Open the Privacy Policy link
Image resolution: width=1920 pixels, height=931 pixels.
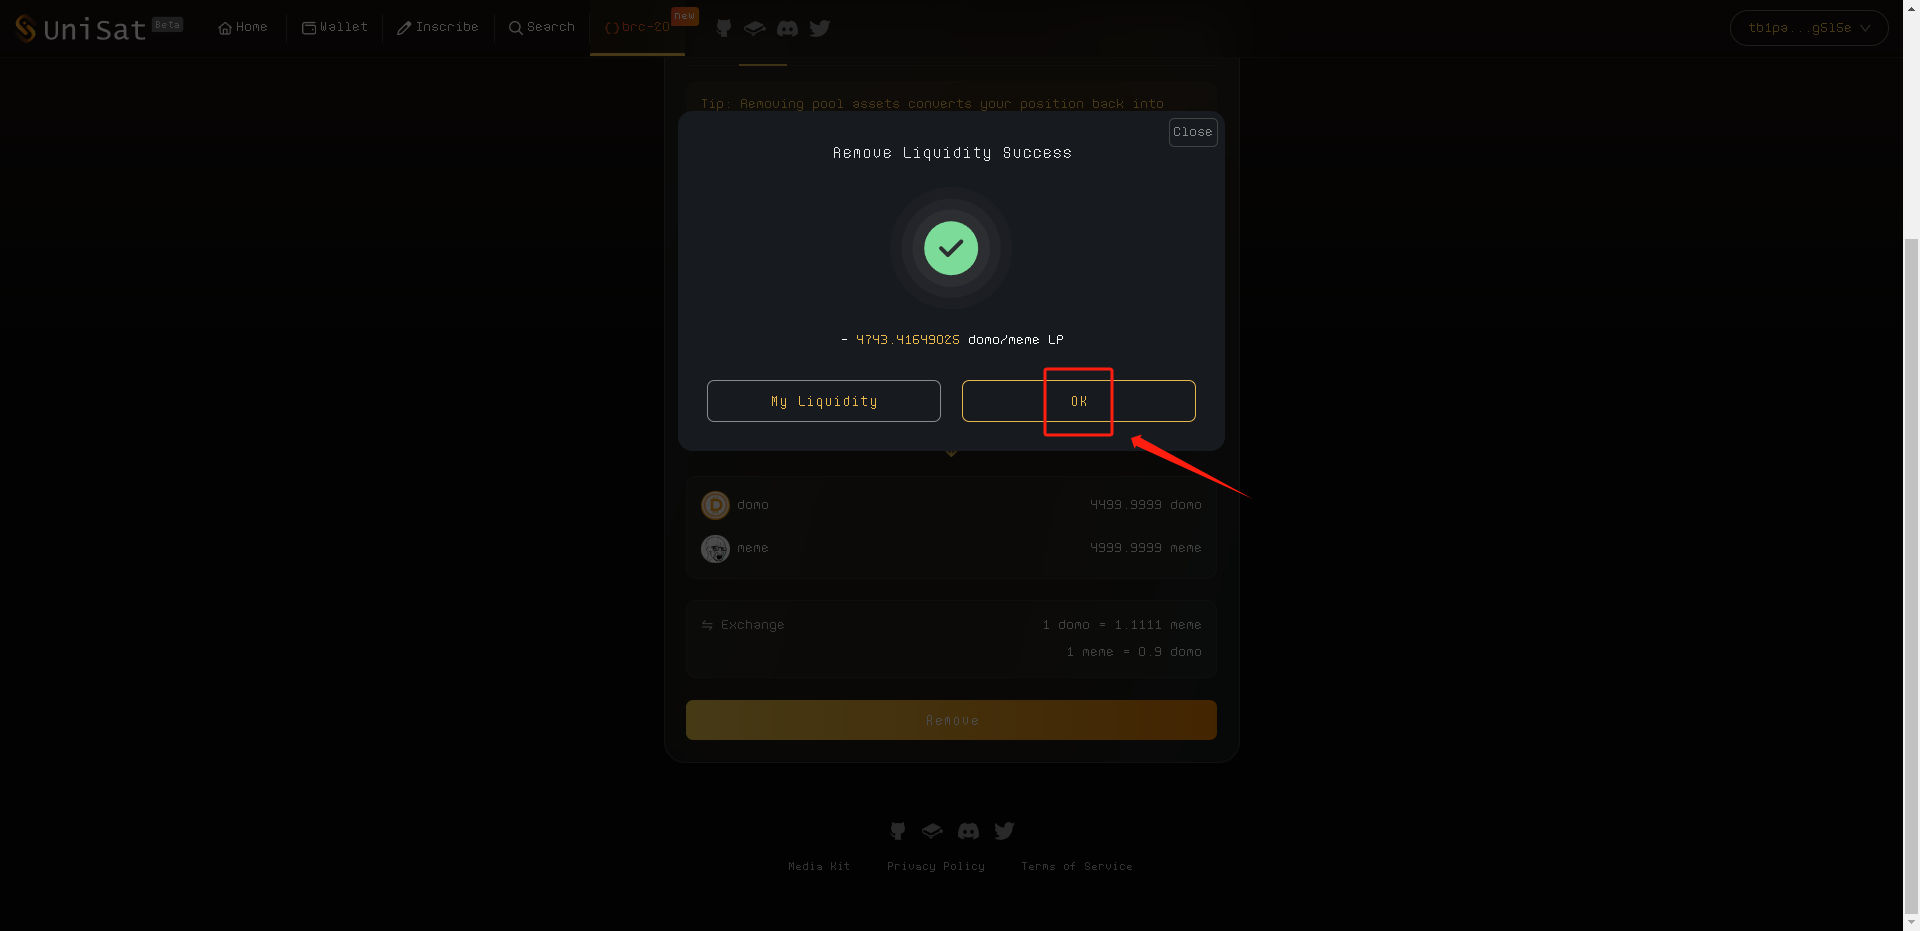936,866
